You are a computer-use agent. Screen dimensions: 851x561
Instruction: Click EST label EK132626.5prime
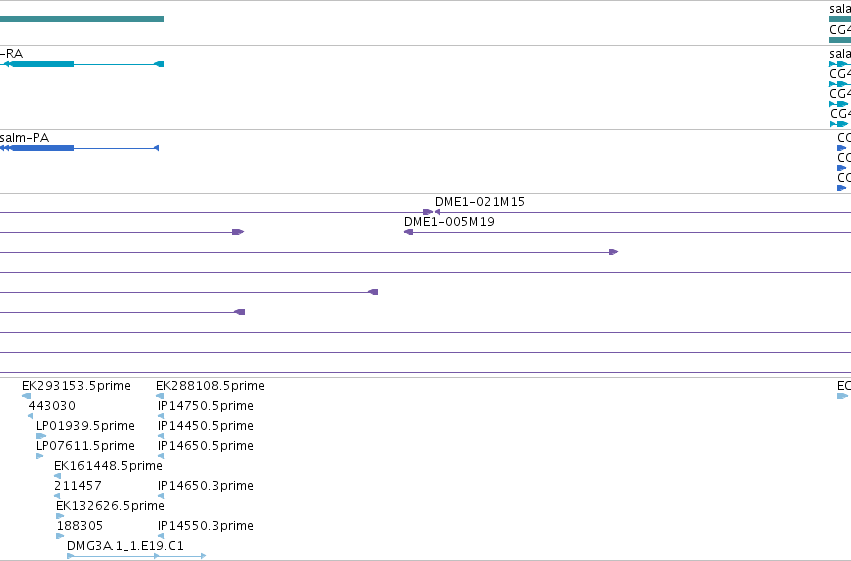[x=111, y=506]
